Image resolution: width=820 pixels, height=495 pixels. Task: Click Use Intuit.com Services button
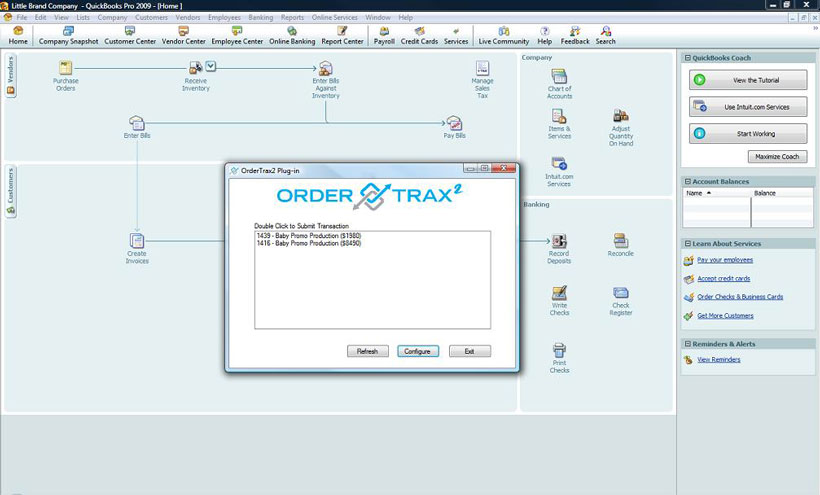click(x=748, y=107)
